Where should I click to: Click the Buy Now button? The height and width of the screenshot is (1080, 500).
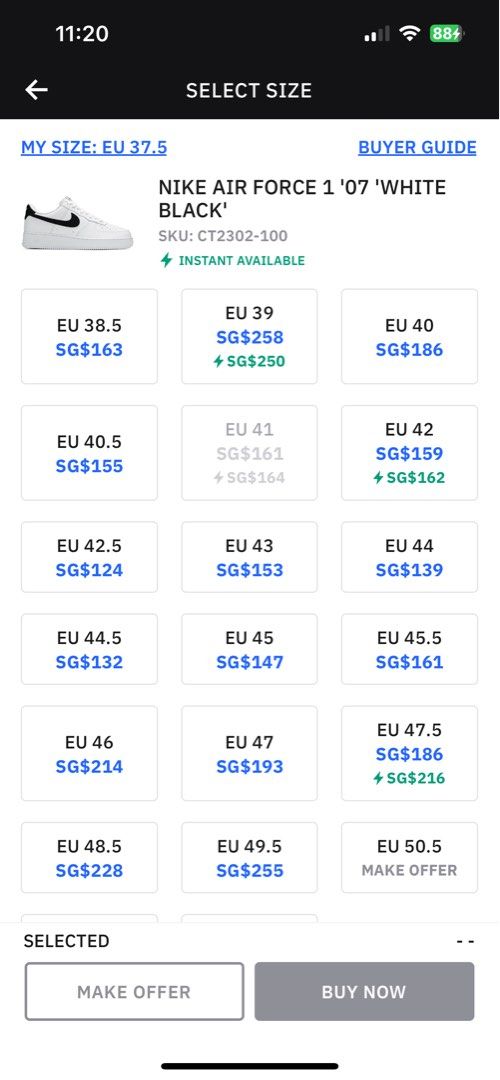point(364,992)
